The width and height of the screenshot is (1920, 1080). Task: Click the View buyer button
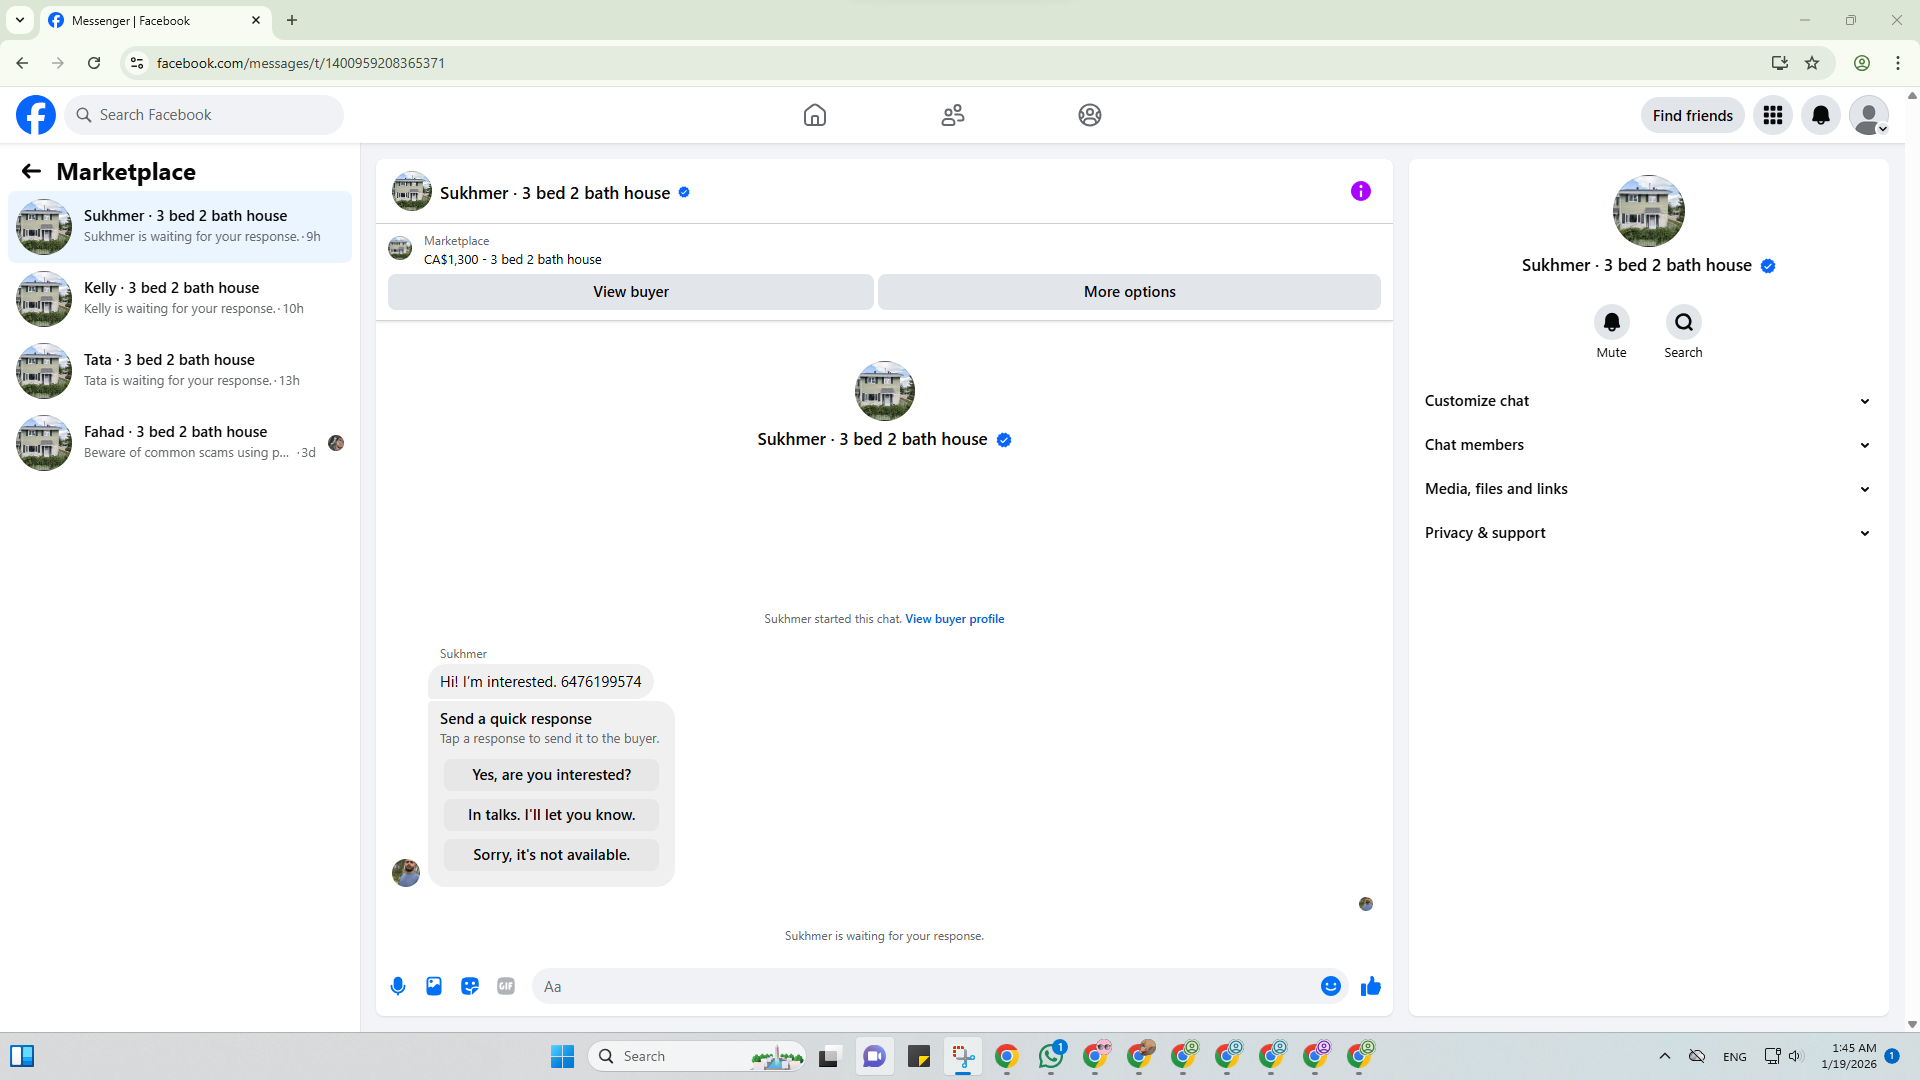click(x=631, y=292)
